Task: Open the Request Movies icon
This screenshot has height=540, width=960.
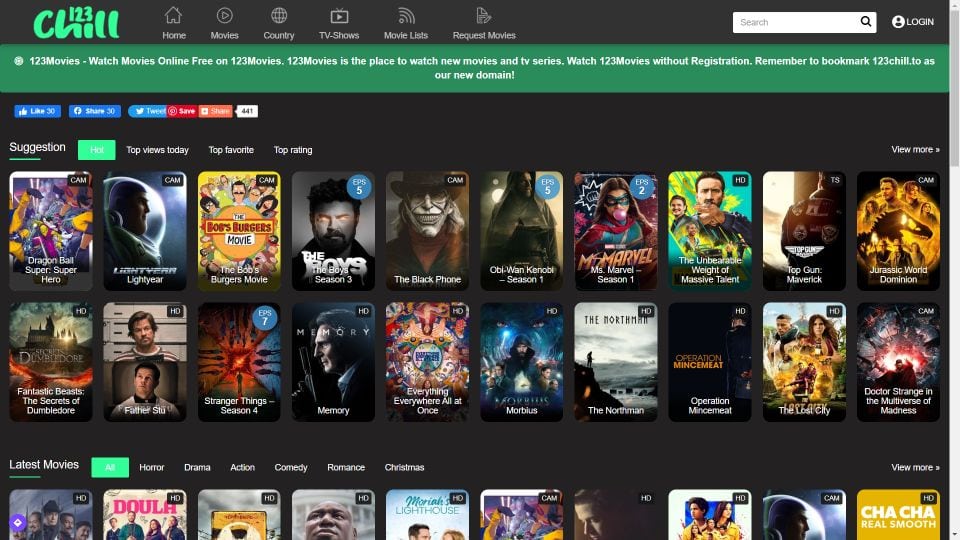Action: (x=484, y=15)
